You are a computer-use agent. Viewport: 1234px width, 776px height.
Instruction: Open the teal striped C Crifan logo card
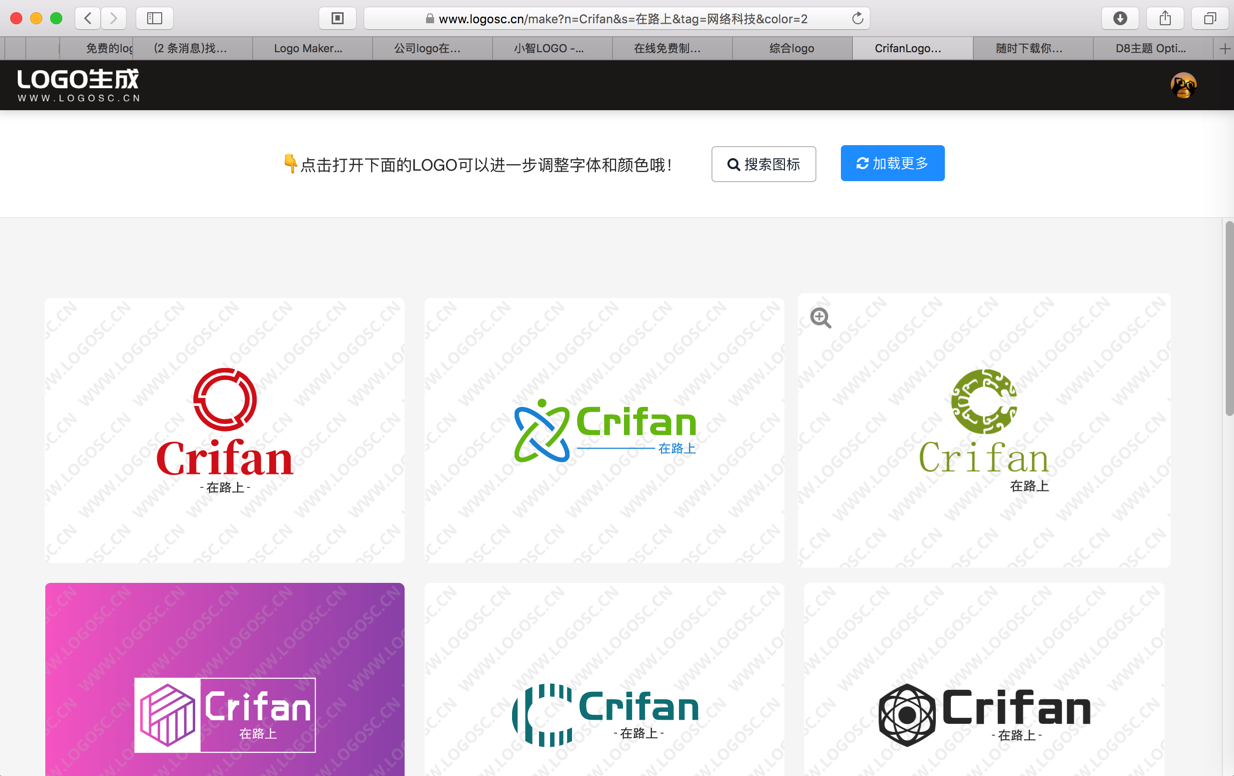click(604, 680)
